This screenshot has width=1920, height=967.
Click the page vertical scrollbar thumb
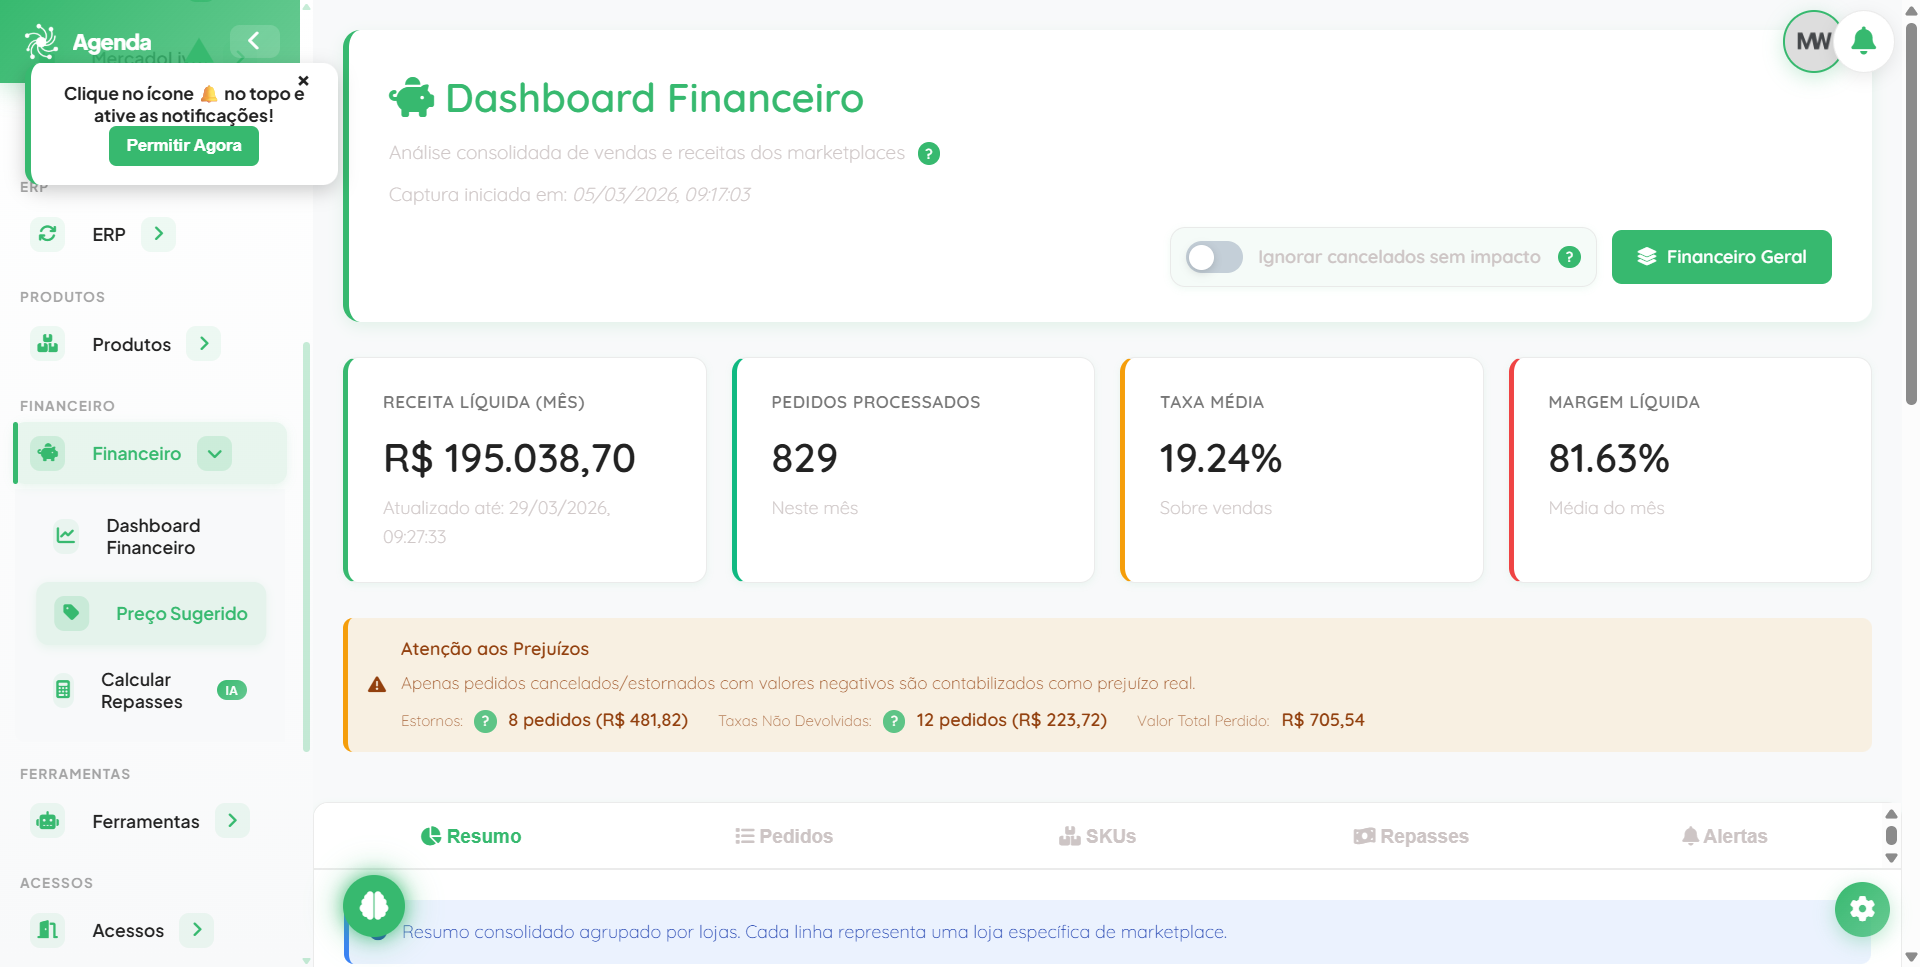(1911, 212)
